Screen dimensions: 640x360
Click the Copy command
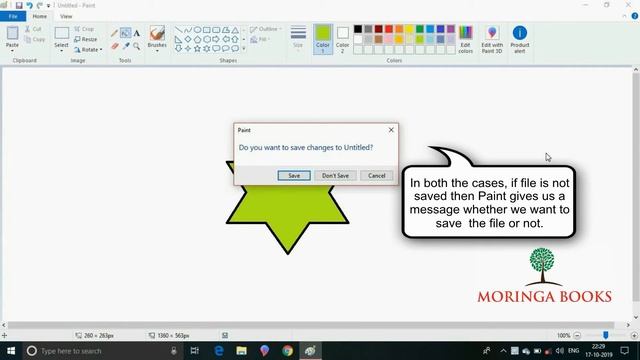[35, 39]
